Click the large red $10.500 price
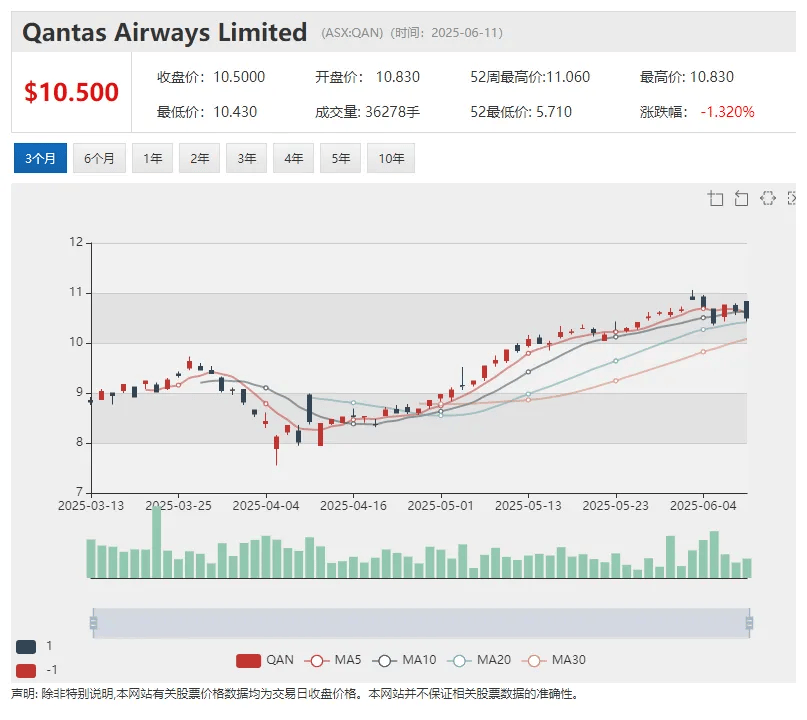Viewport: 807px width, 720px height. 72,92
